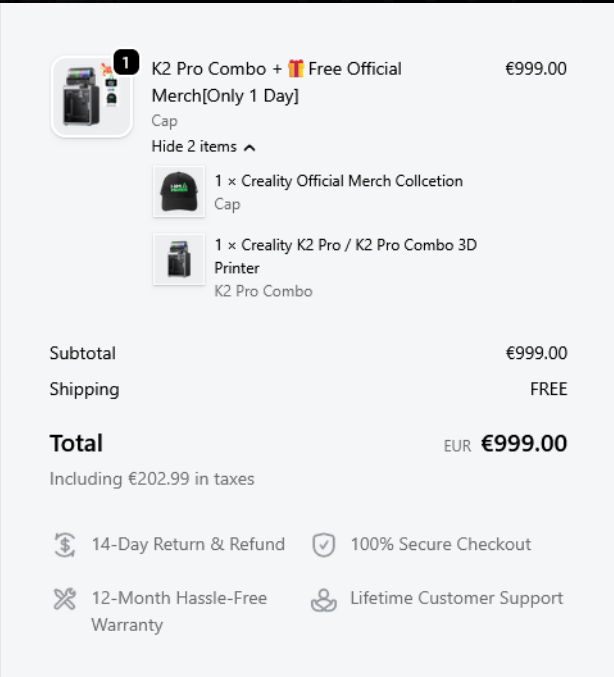614x677 pixels.
Task: Click Creality Official Merch Collcetion item text
Action: (338, 181)
